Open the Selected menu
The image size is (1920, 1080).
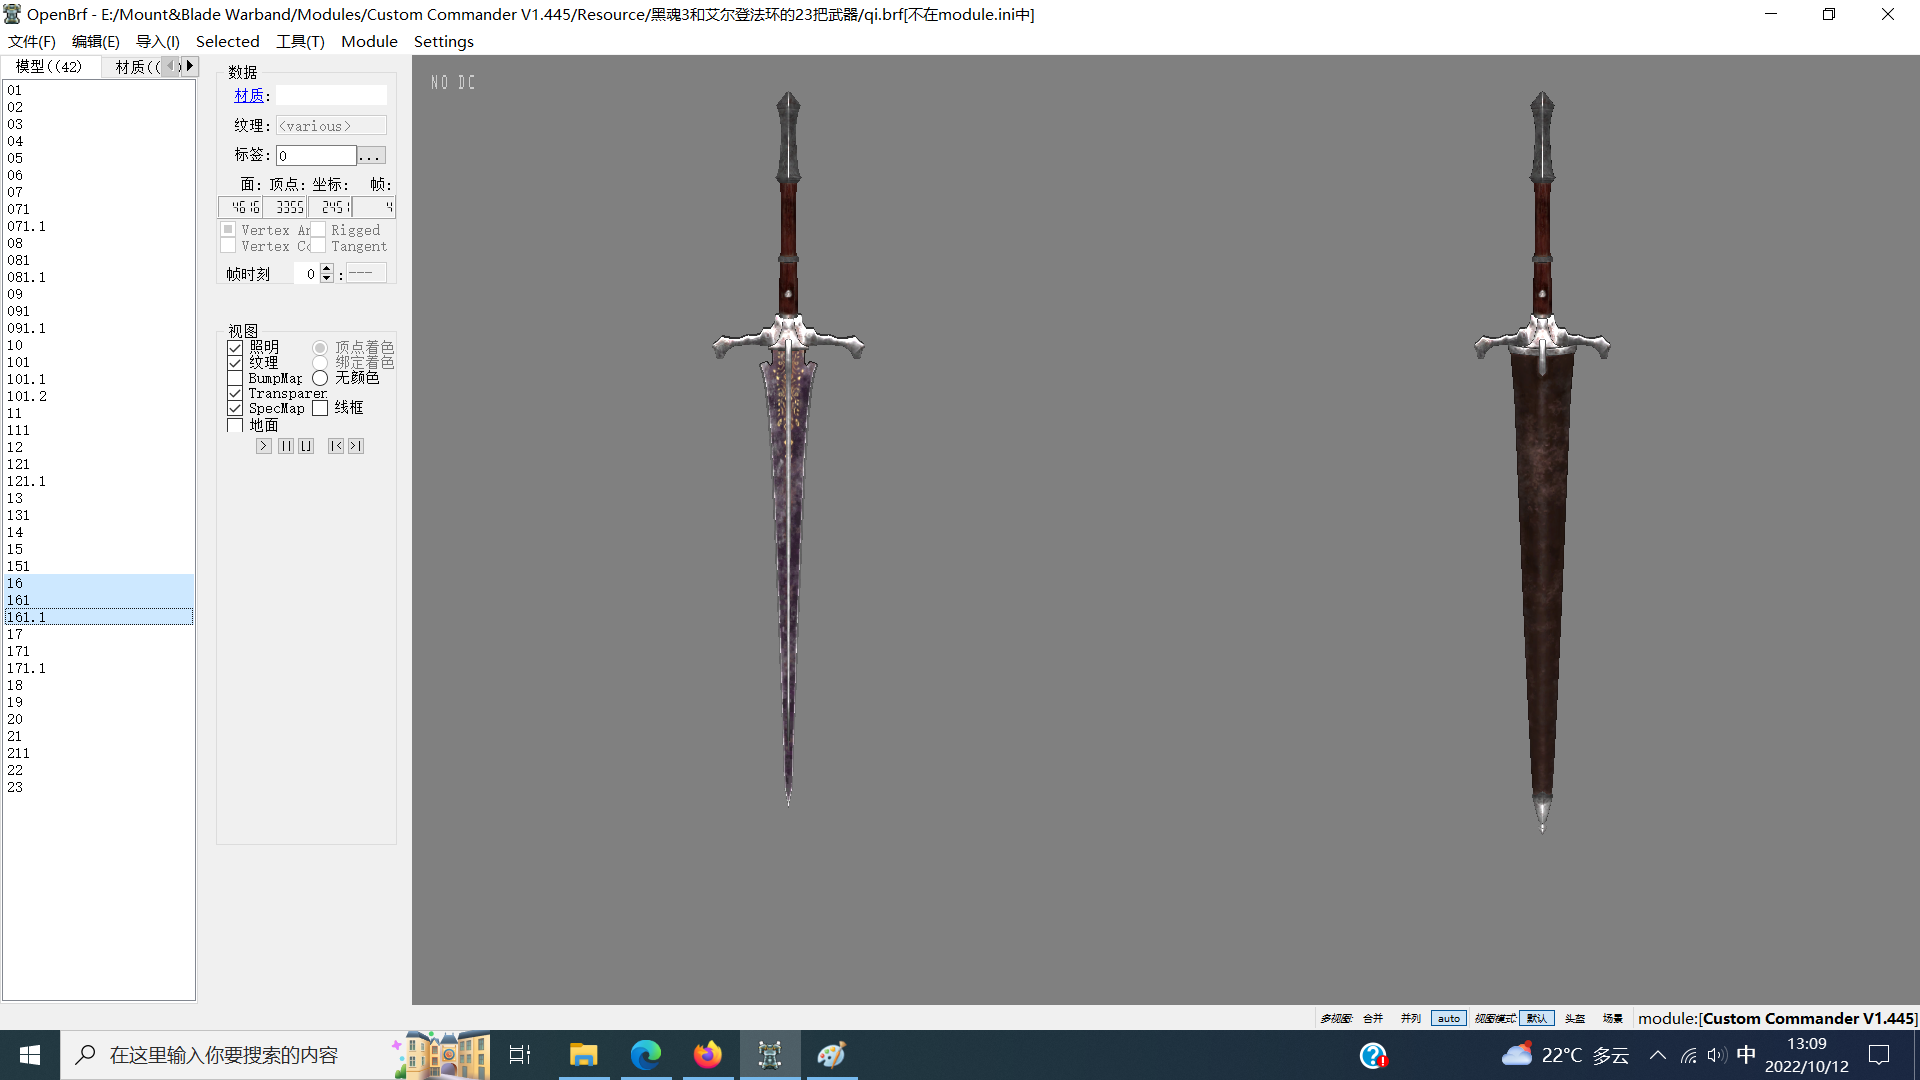[x=228, y=41]
